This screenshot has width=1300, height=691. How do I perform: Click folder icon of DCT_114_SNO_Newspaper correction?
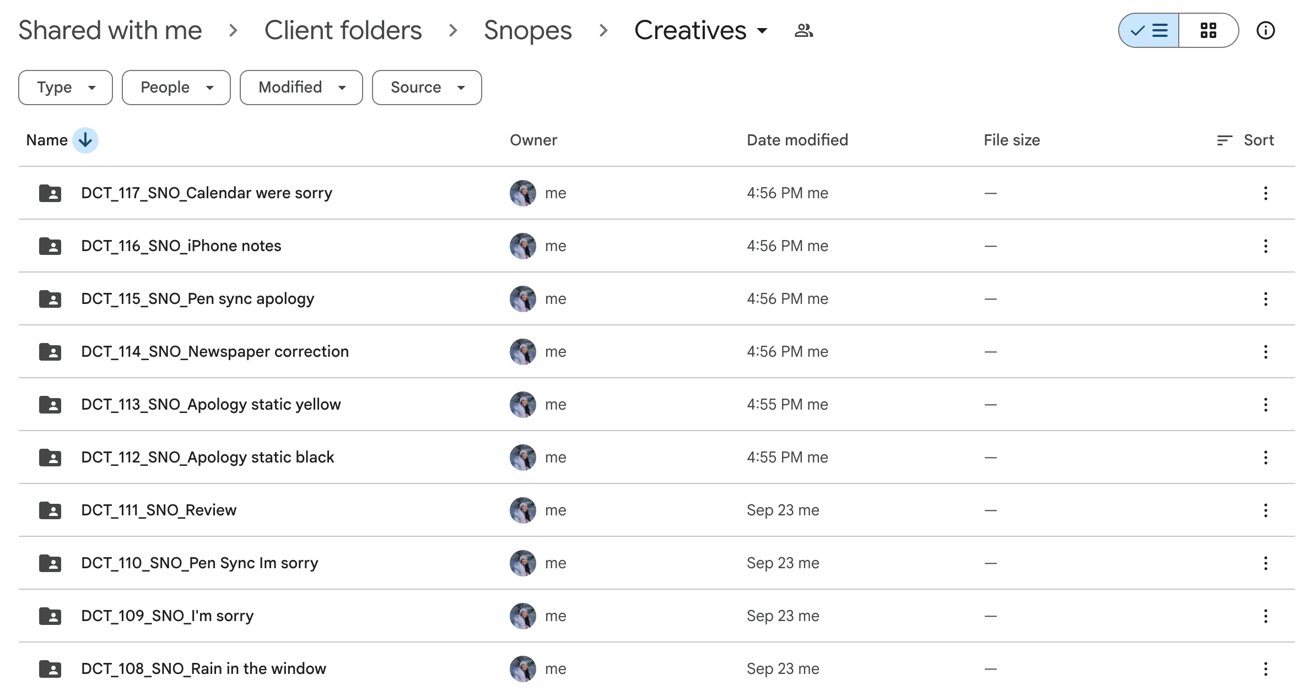point(50,352)
